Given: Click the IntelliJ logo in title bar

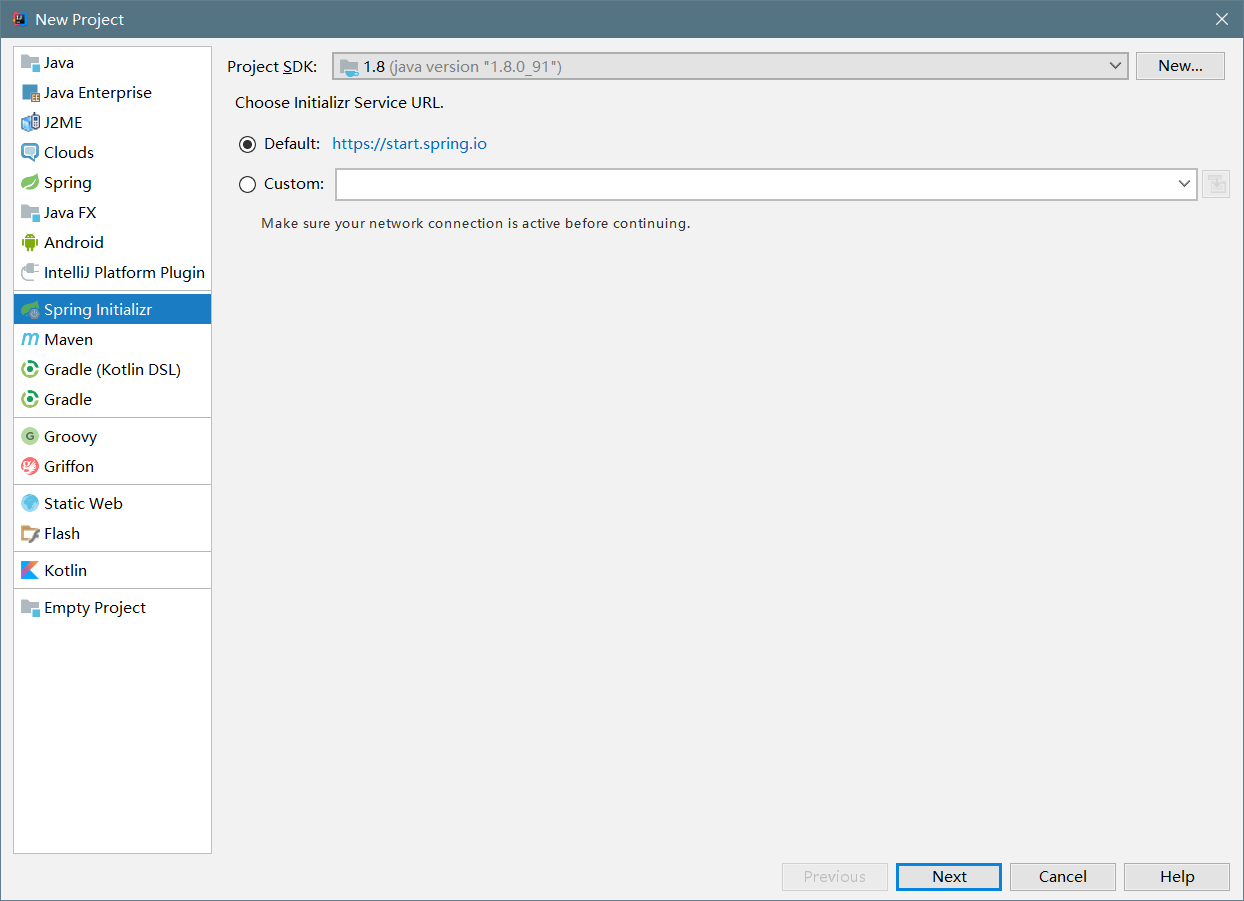Looking at the screenshot, I should (x=19, y=19).
